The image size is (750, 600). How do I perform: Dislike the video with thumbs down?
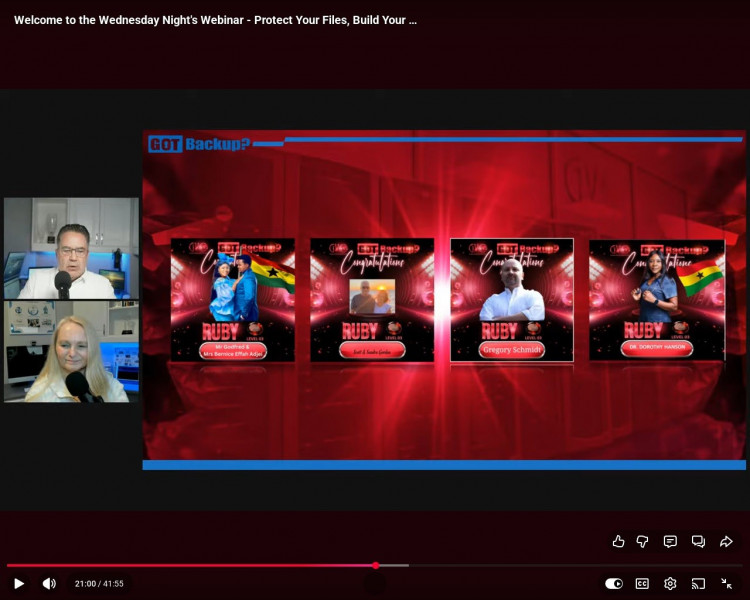click(643, 541)
